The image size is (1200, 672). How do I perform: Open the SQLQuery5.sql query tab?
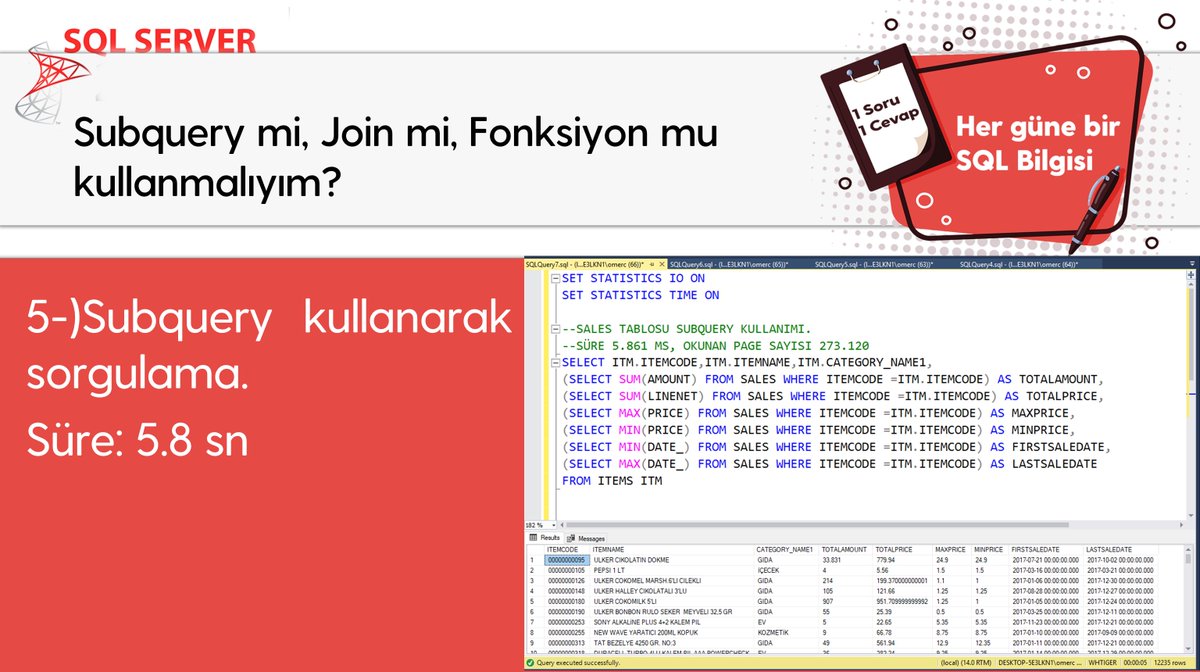tap(874, 265)
